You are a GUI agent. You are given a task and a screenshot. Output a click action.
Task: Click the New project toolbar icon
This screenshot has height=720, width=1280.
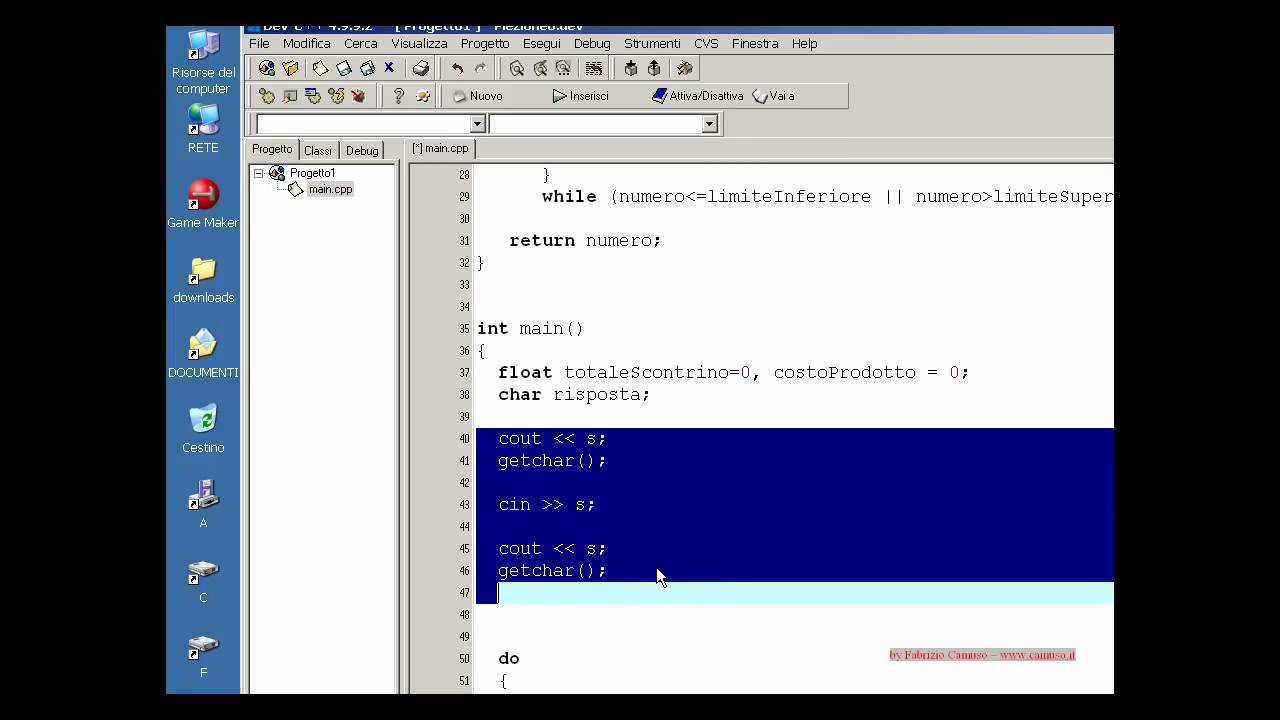[267, 68]
